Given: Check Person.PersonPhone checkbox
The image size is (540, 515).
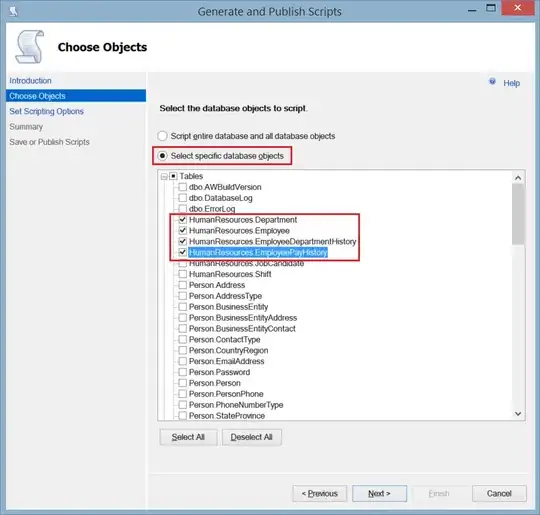Looking at the screenshot, I should (183, 394).
